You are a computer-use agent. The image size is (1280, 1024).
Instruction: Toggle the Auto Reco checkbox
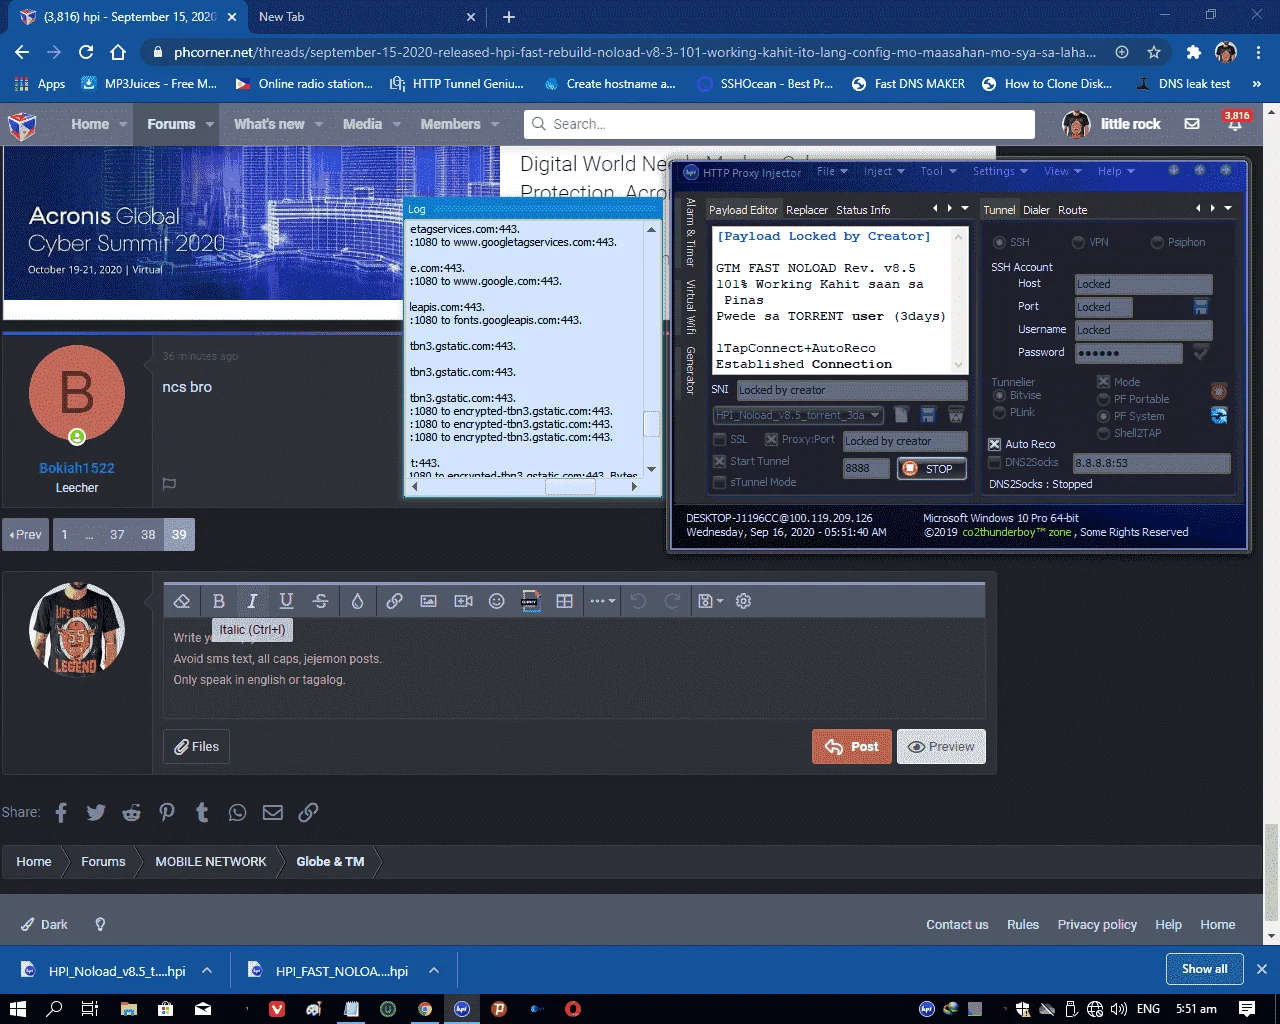pyautogui.click(x=994, y=444)
